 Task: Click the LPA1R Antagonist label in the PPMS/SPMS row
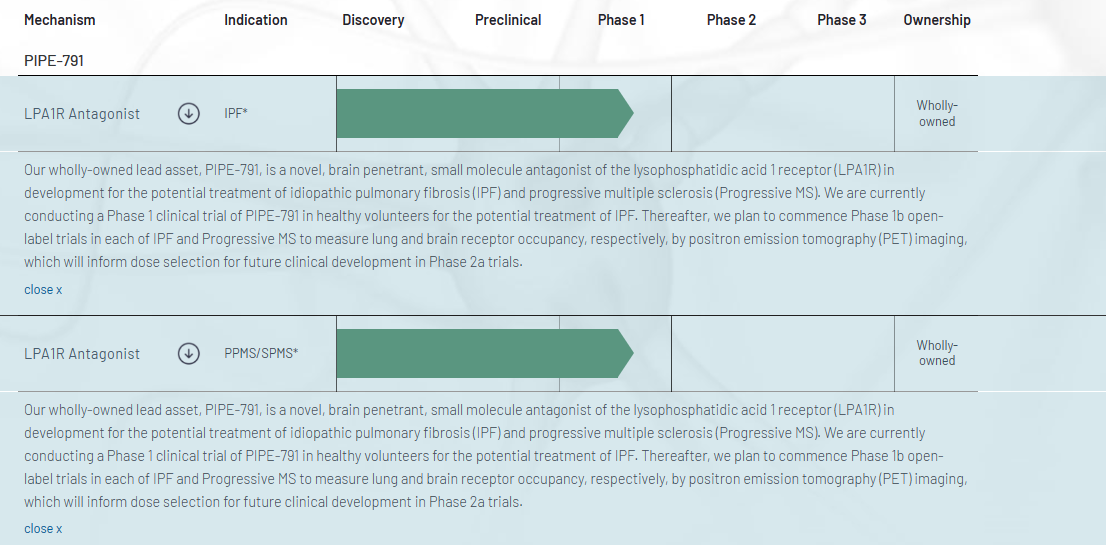click(82, 353)
